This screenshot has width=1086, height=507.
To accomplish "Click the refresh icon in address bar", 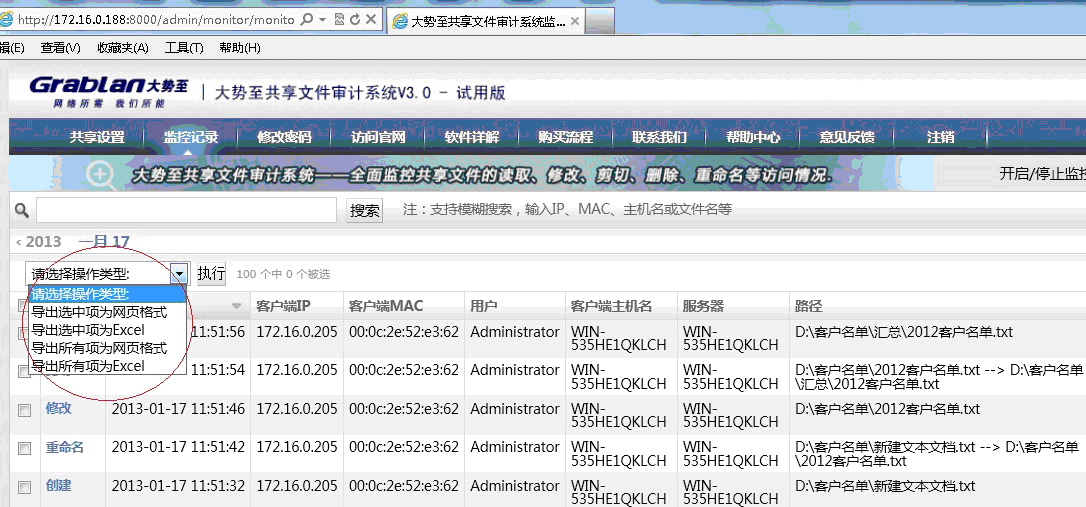I will 354,20.
